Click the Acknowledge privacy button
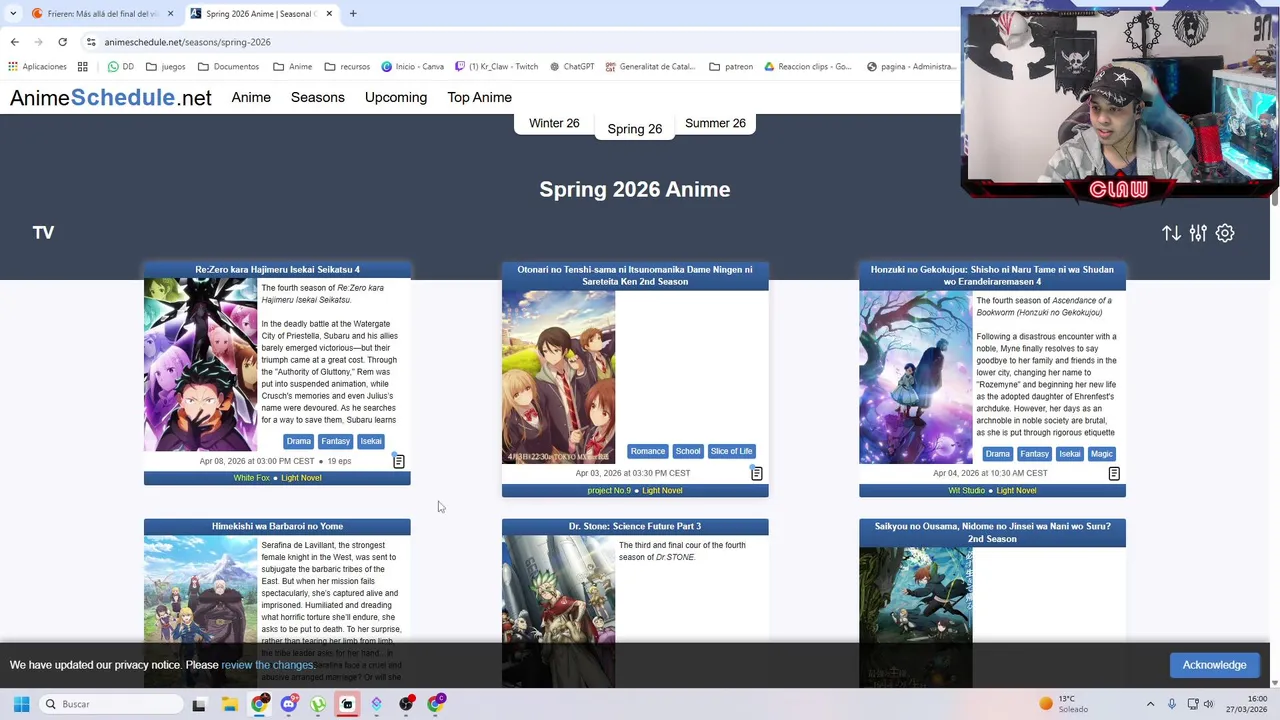1280x720 pixels. point(1214,665)
